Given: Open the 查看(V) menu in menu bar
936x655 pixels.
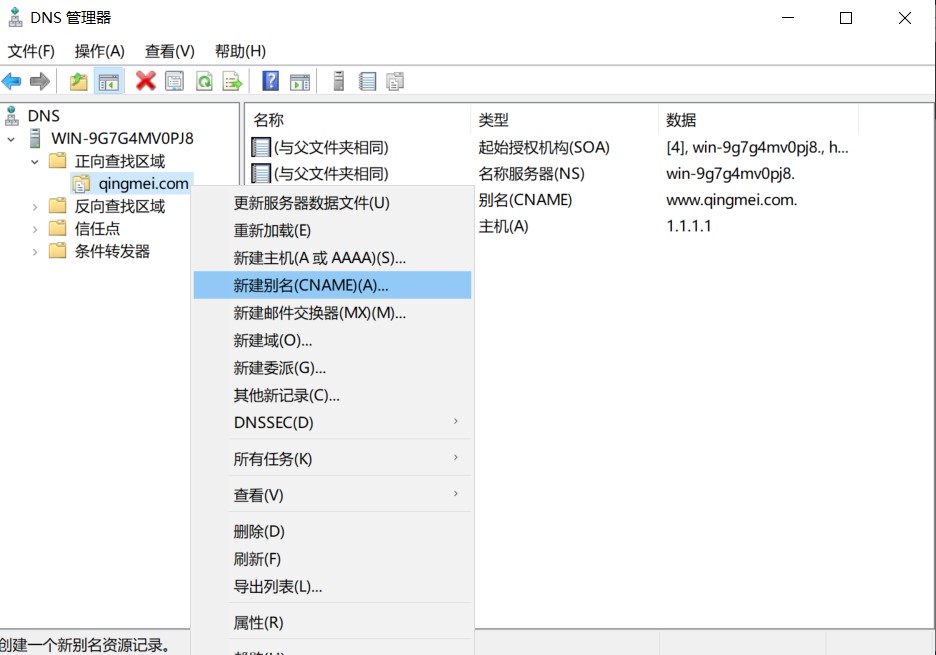Looking at the screenshot, I should (x=170, y=51).
